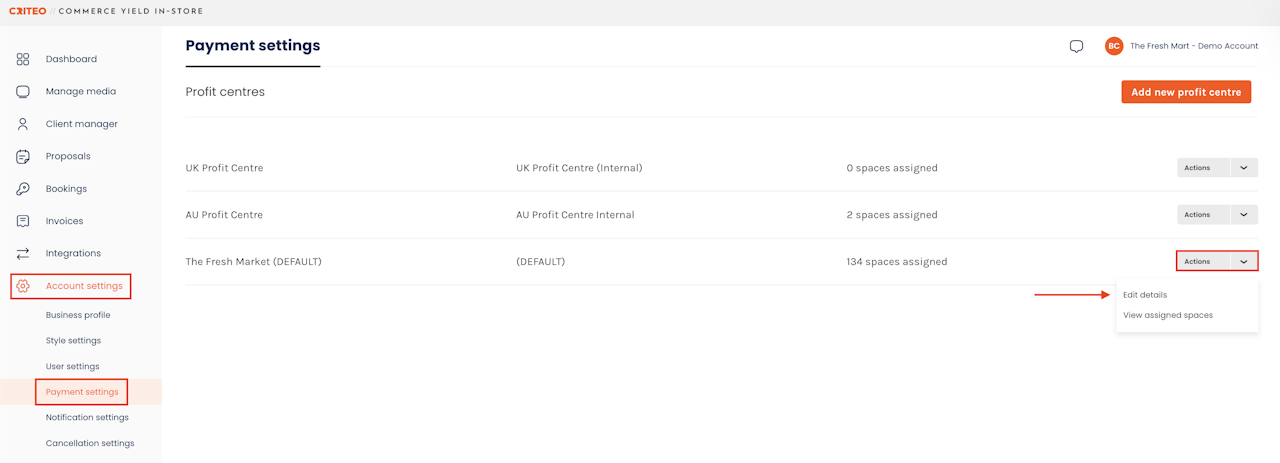
Task: Toggle Actions chevron for The Fresh Market
Action: coord(1243,262)
